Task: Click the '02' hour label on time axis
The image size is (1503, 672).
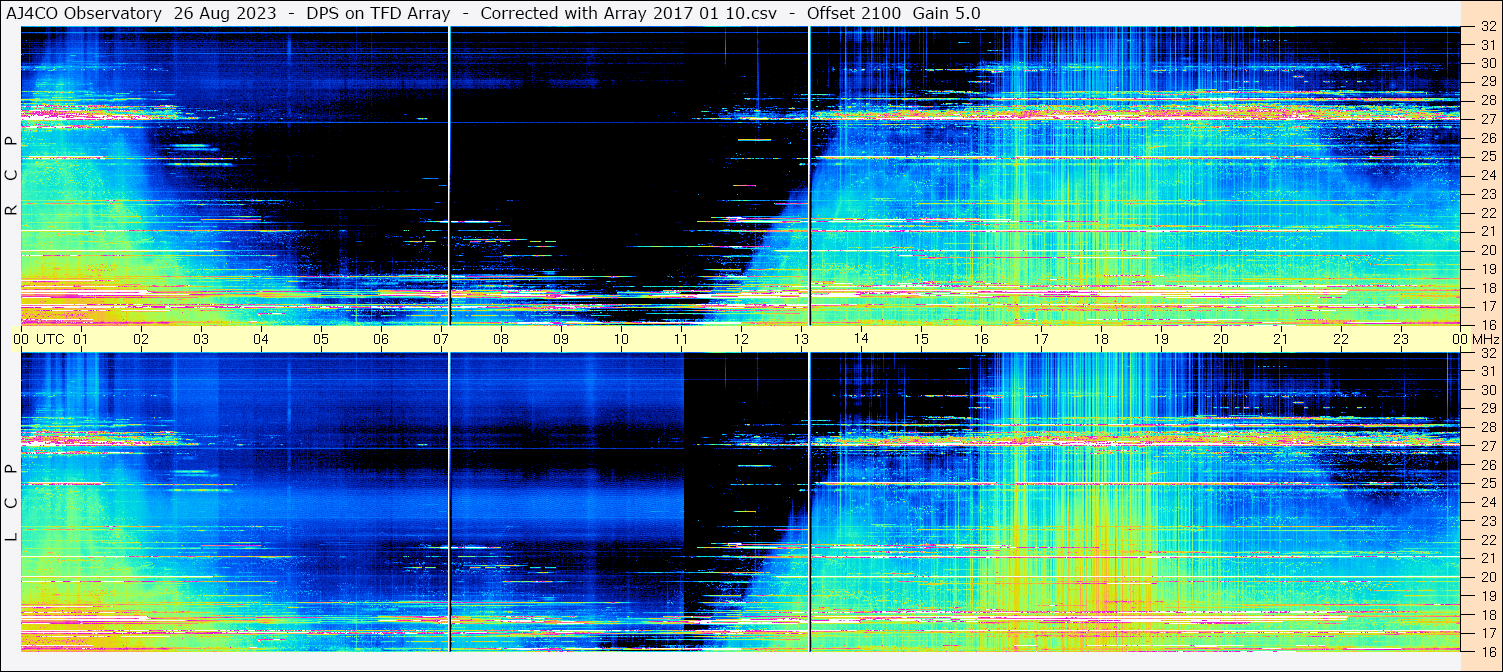Action: coord(141,339)
